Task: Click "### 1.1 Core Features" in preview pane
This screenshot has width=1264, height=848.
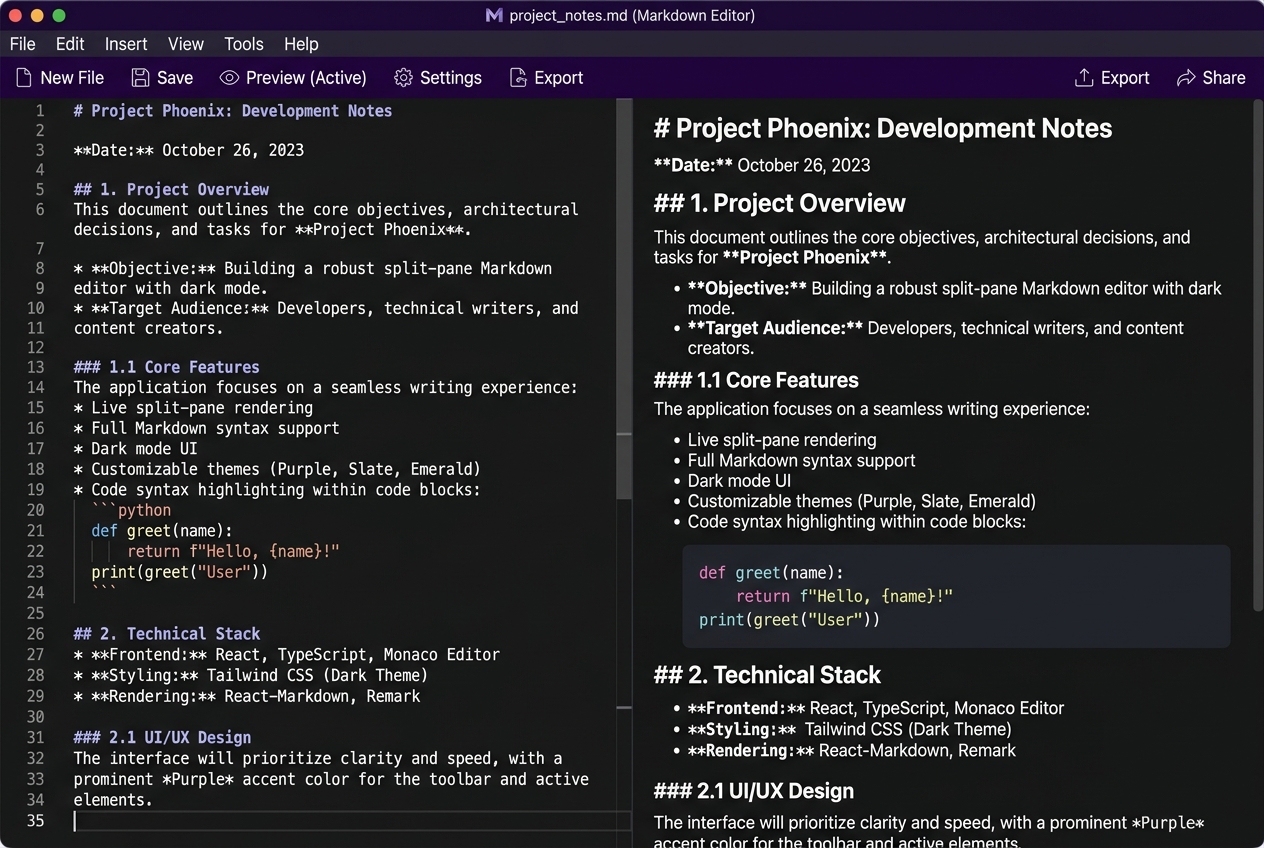Action: click(x=756, y=380)
